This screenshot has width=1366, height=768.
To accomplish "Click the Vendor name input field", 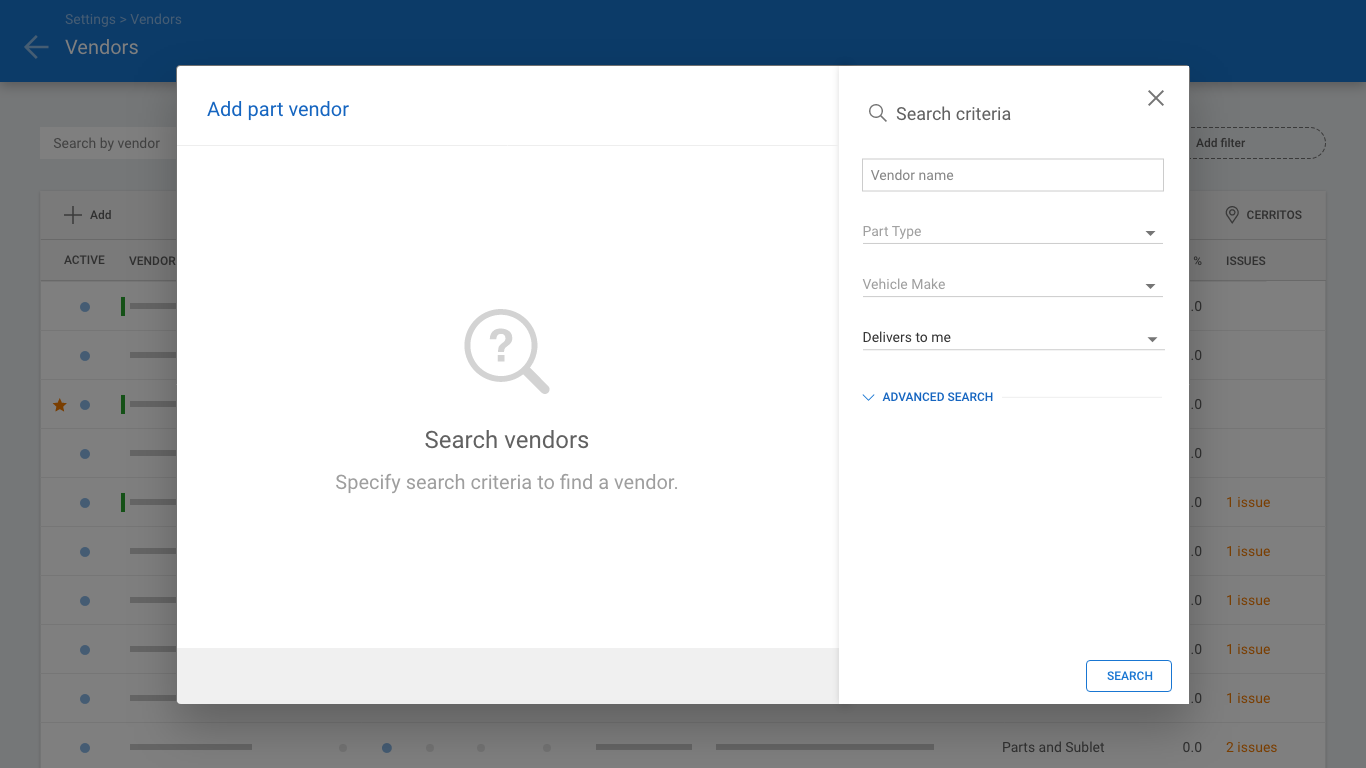I will pos(1013,175).
